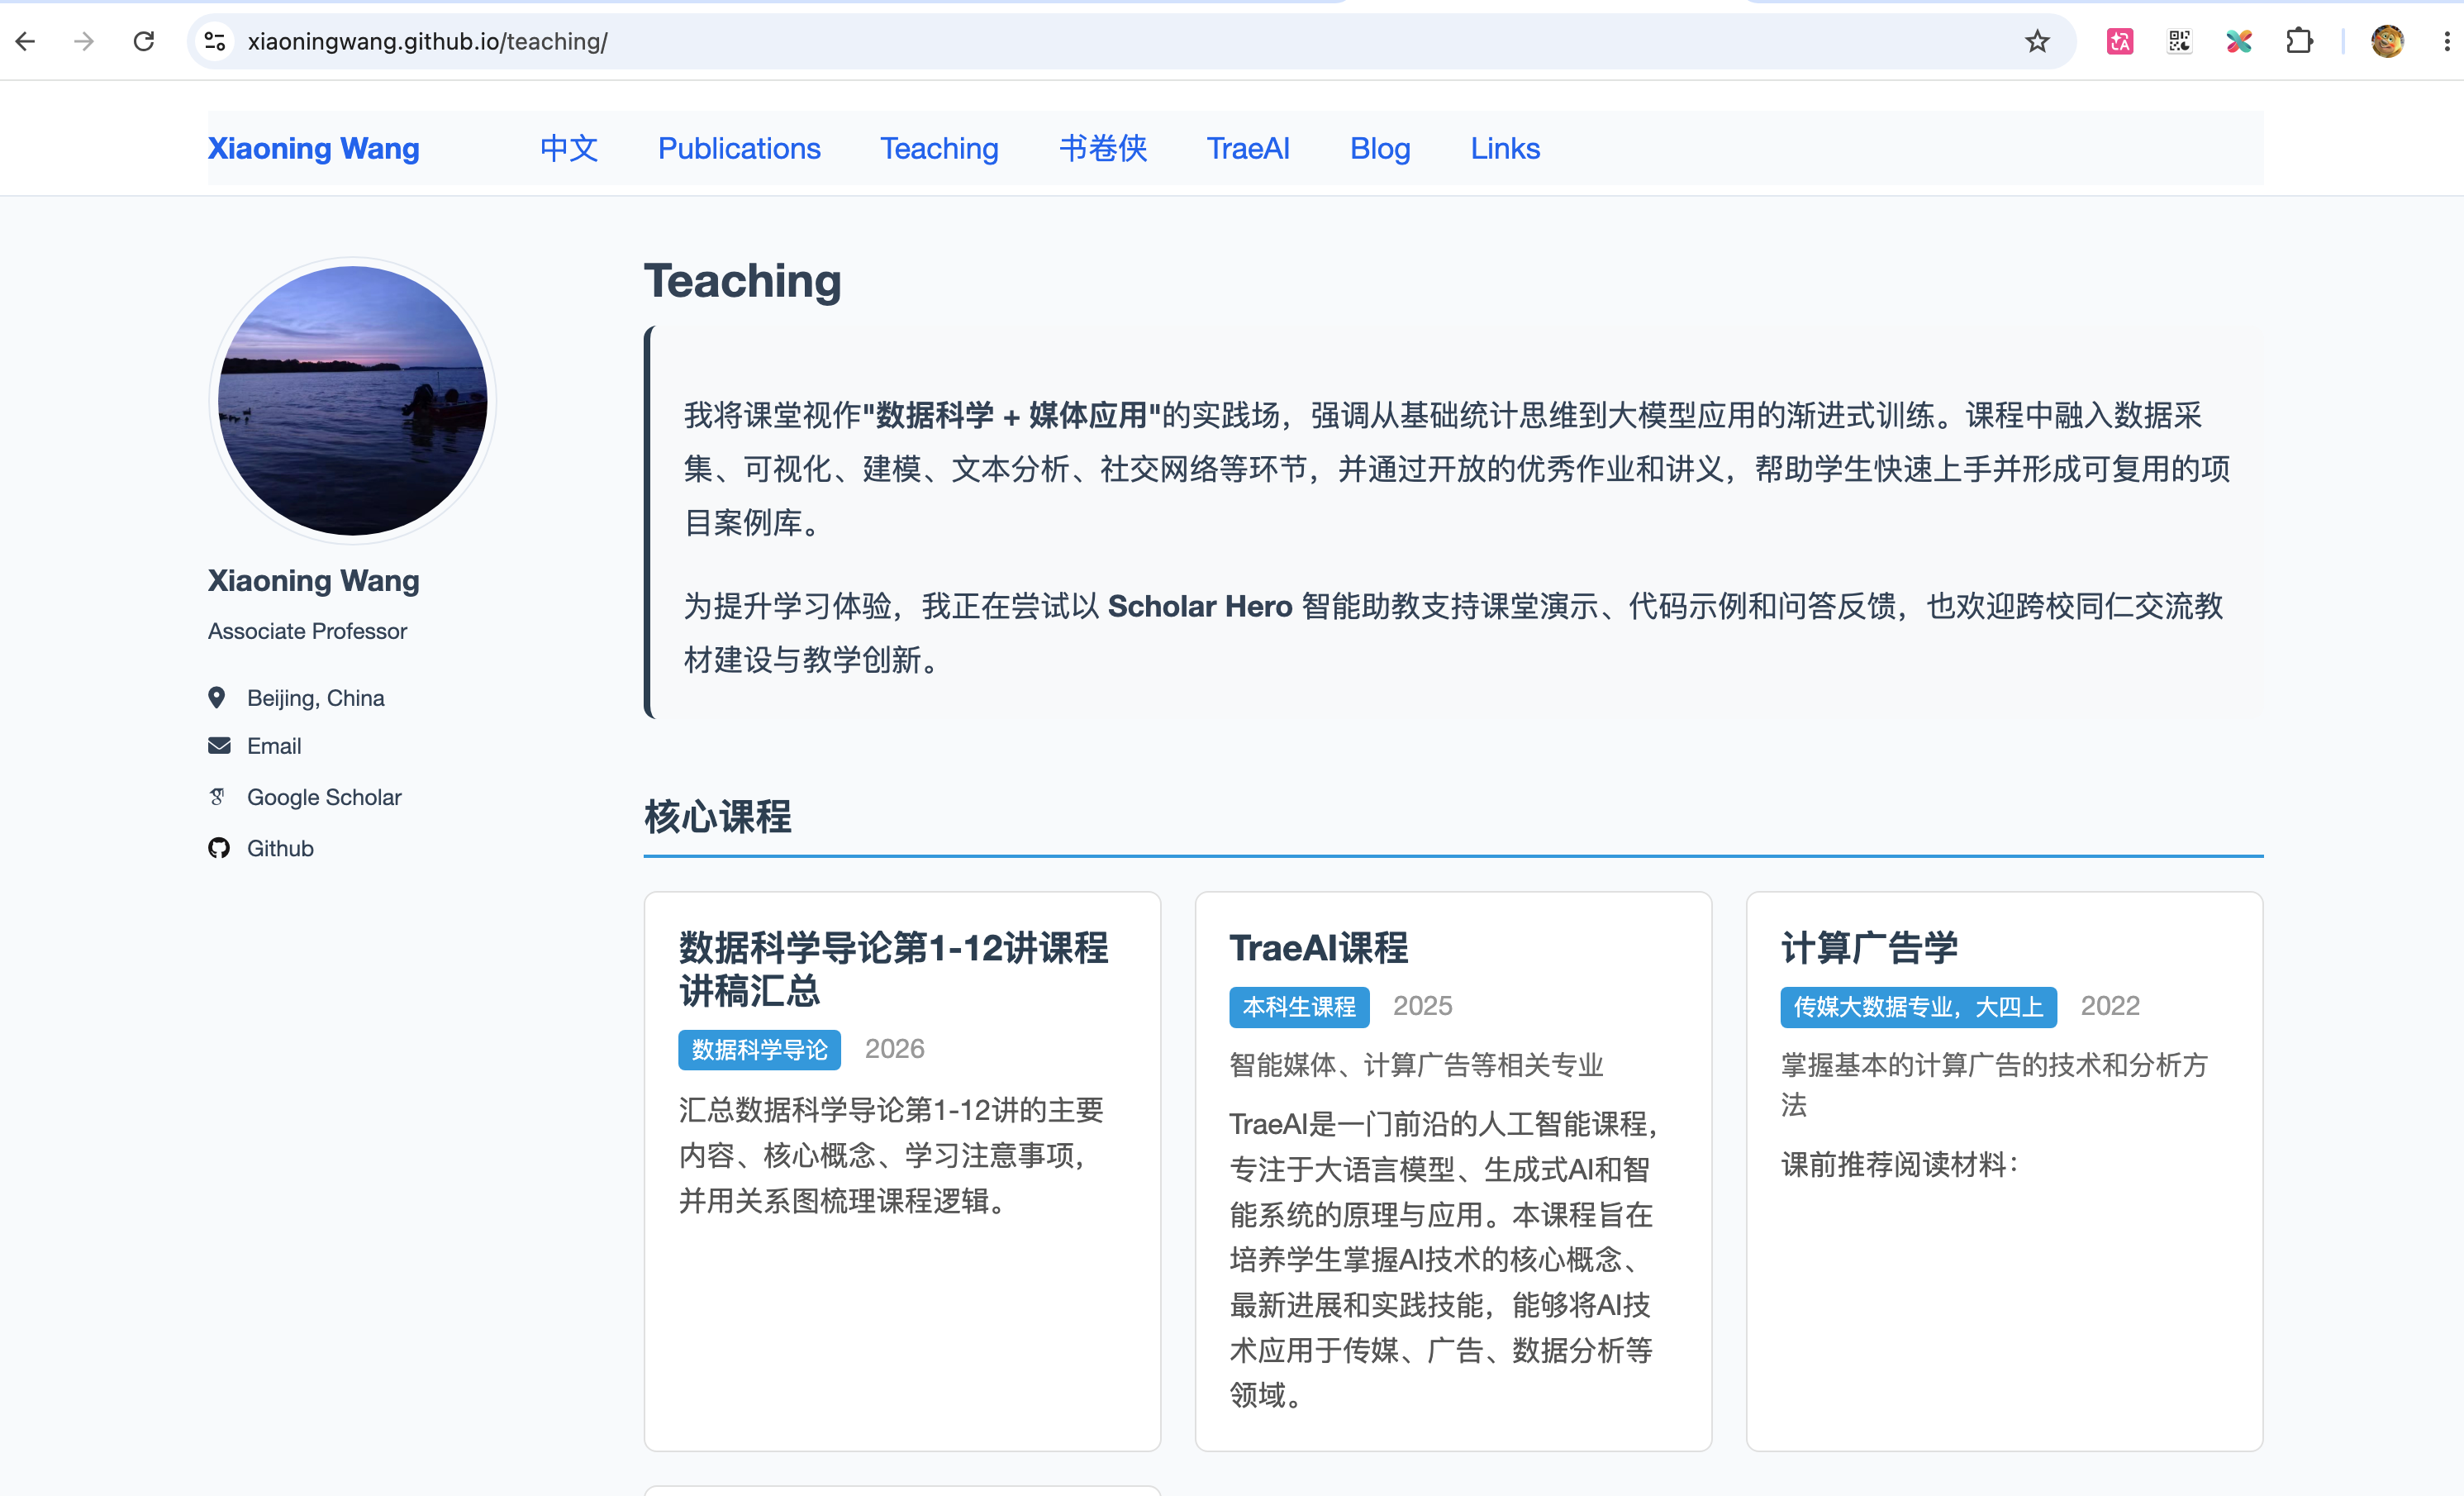Go to Xiaoning Wang site title
The image size is (2464, 1496).
pos(313,148)
